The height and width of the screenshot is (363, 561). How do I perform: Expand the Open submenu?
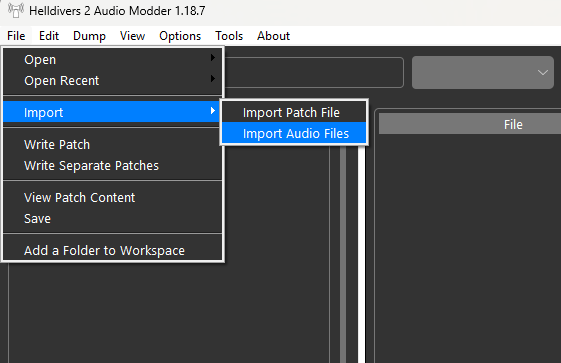pyautogui.click(x=113, y=59)
